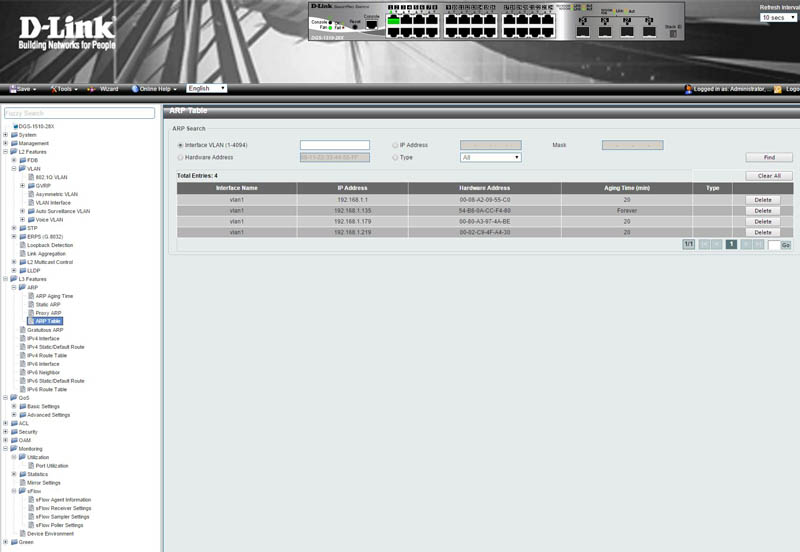Screen dimensions: 800x552
Task: Click the green active port on switch panel
Action: (x=393, y=20)
